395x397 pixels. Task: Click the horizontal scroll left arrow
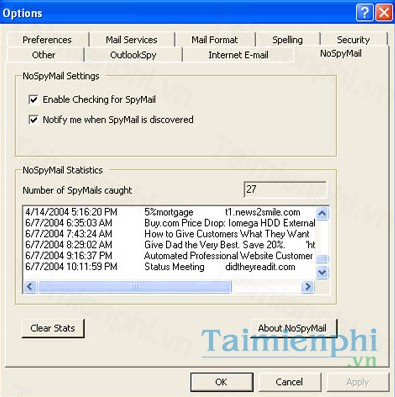click(30, 286)
